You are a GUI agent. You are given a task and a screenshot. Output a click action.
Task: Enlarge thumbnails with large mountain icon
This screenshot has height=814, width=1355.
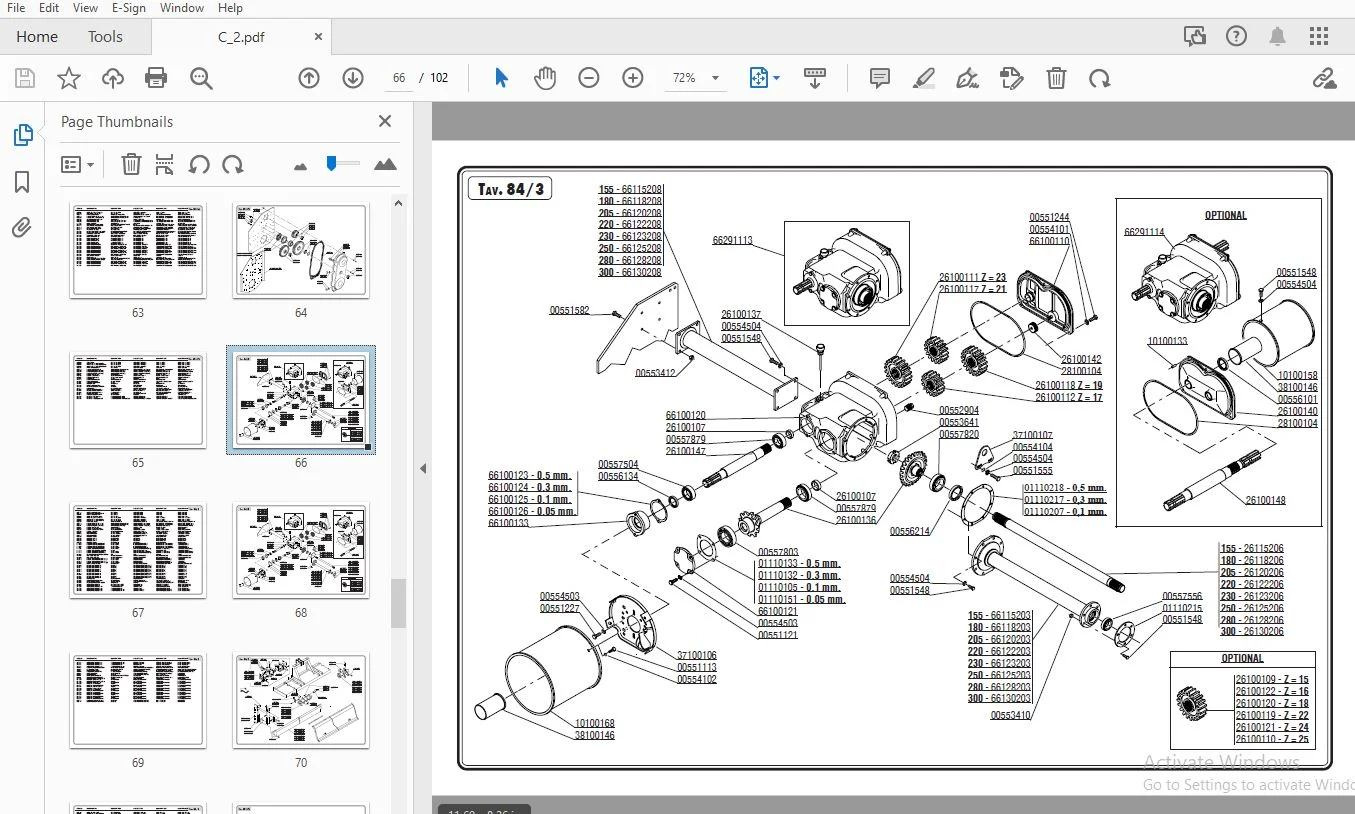point(385,165)
